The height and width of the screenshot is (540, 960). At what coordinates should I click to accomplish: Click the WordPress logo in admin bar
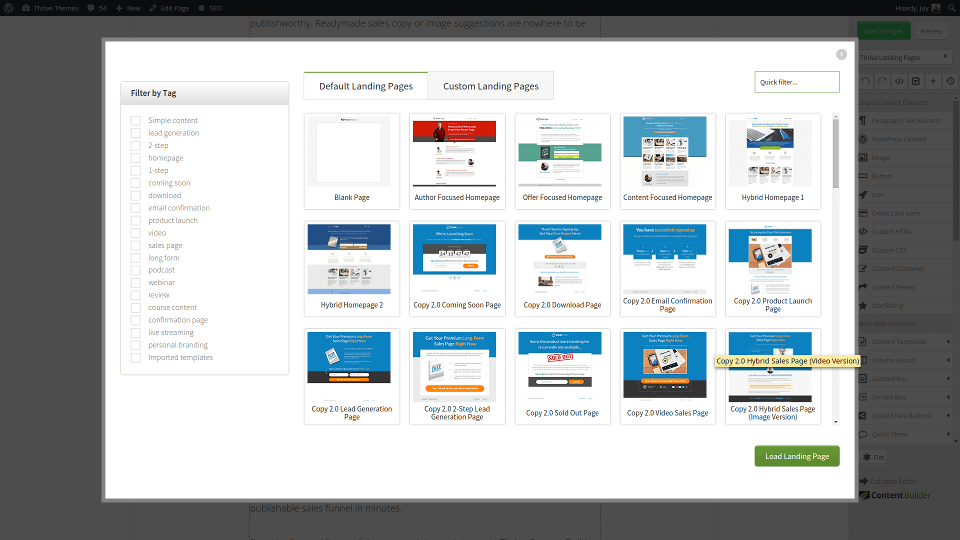tap(9, 7)
